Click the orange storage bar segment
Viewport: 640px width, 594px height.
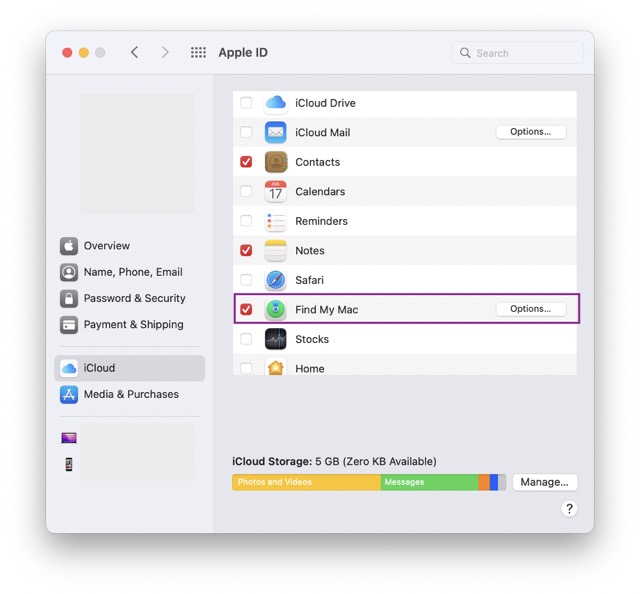pyautogui.click(x=484, y=482)
